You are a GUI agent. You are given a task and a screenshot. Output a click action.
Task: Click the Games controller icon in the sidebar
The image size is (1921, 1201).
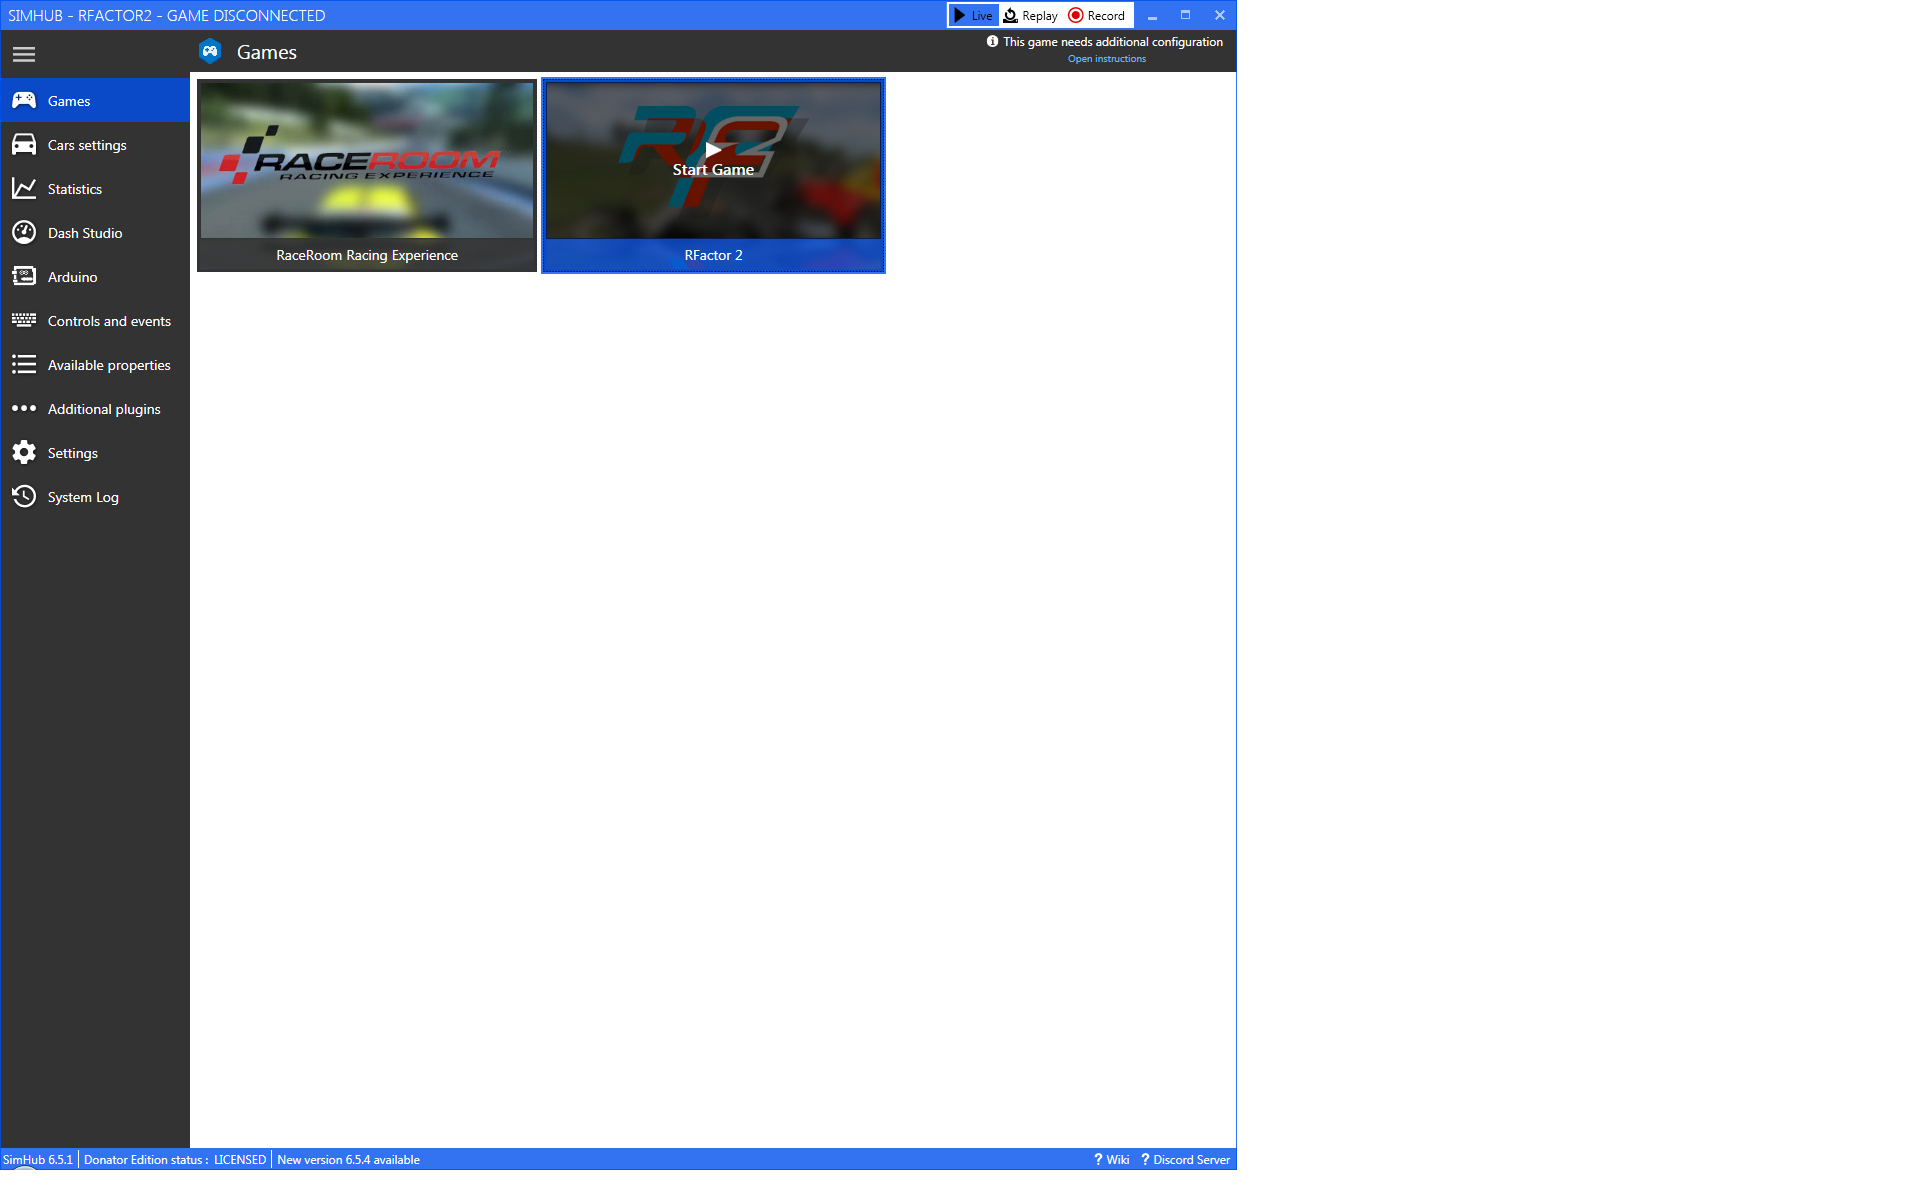(24, 101)
